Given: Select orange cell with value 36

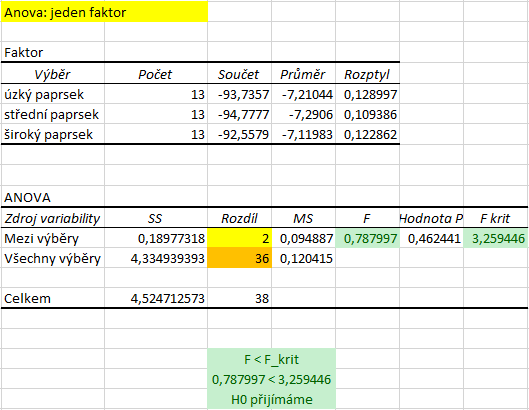Looking at the screenshot, I should [x=240, y=258].
